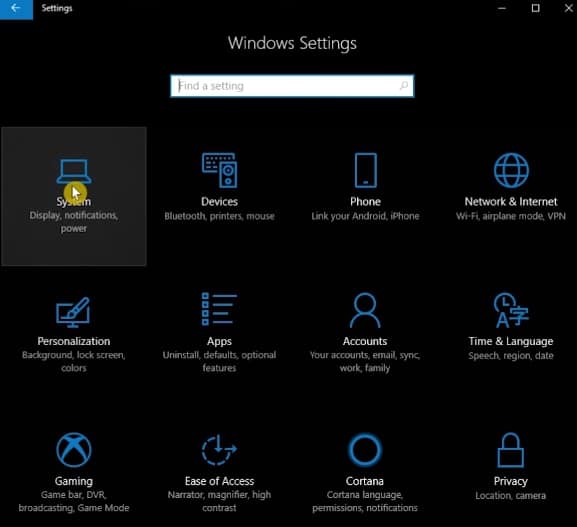
Task: Select the Privacy label
Action: click(511, 481)
